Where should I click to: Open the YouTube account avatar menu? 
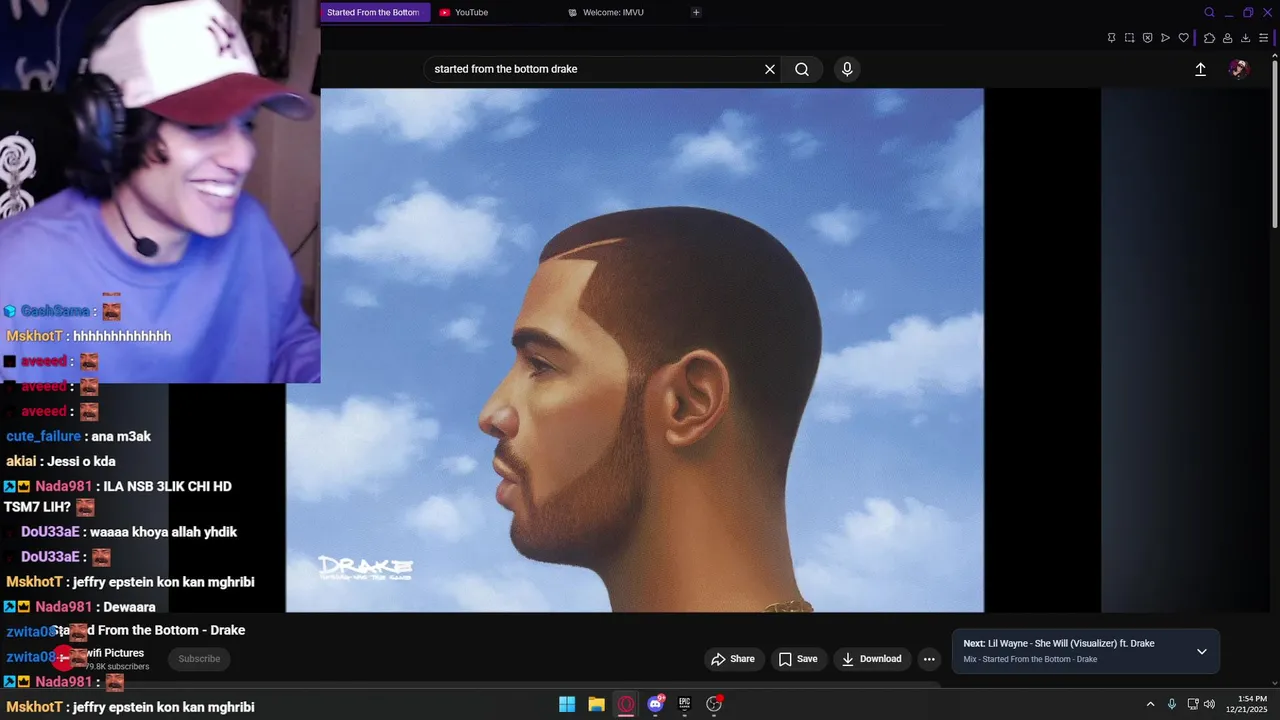(1239, 69)
